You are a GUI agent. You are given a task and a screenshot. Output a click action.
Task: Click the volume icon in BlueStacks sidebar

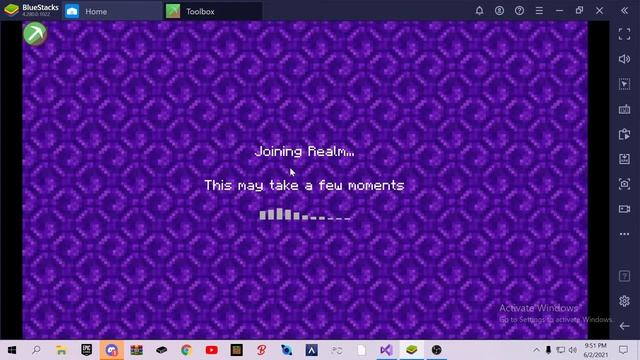click(x=624, y=59)
